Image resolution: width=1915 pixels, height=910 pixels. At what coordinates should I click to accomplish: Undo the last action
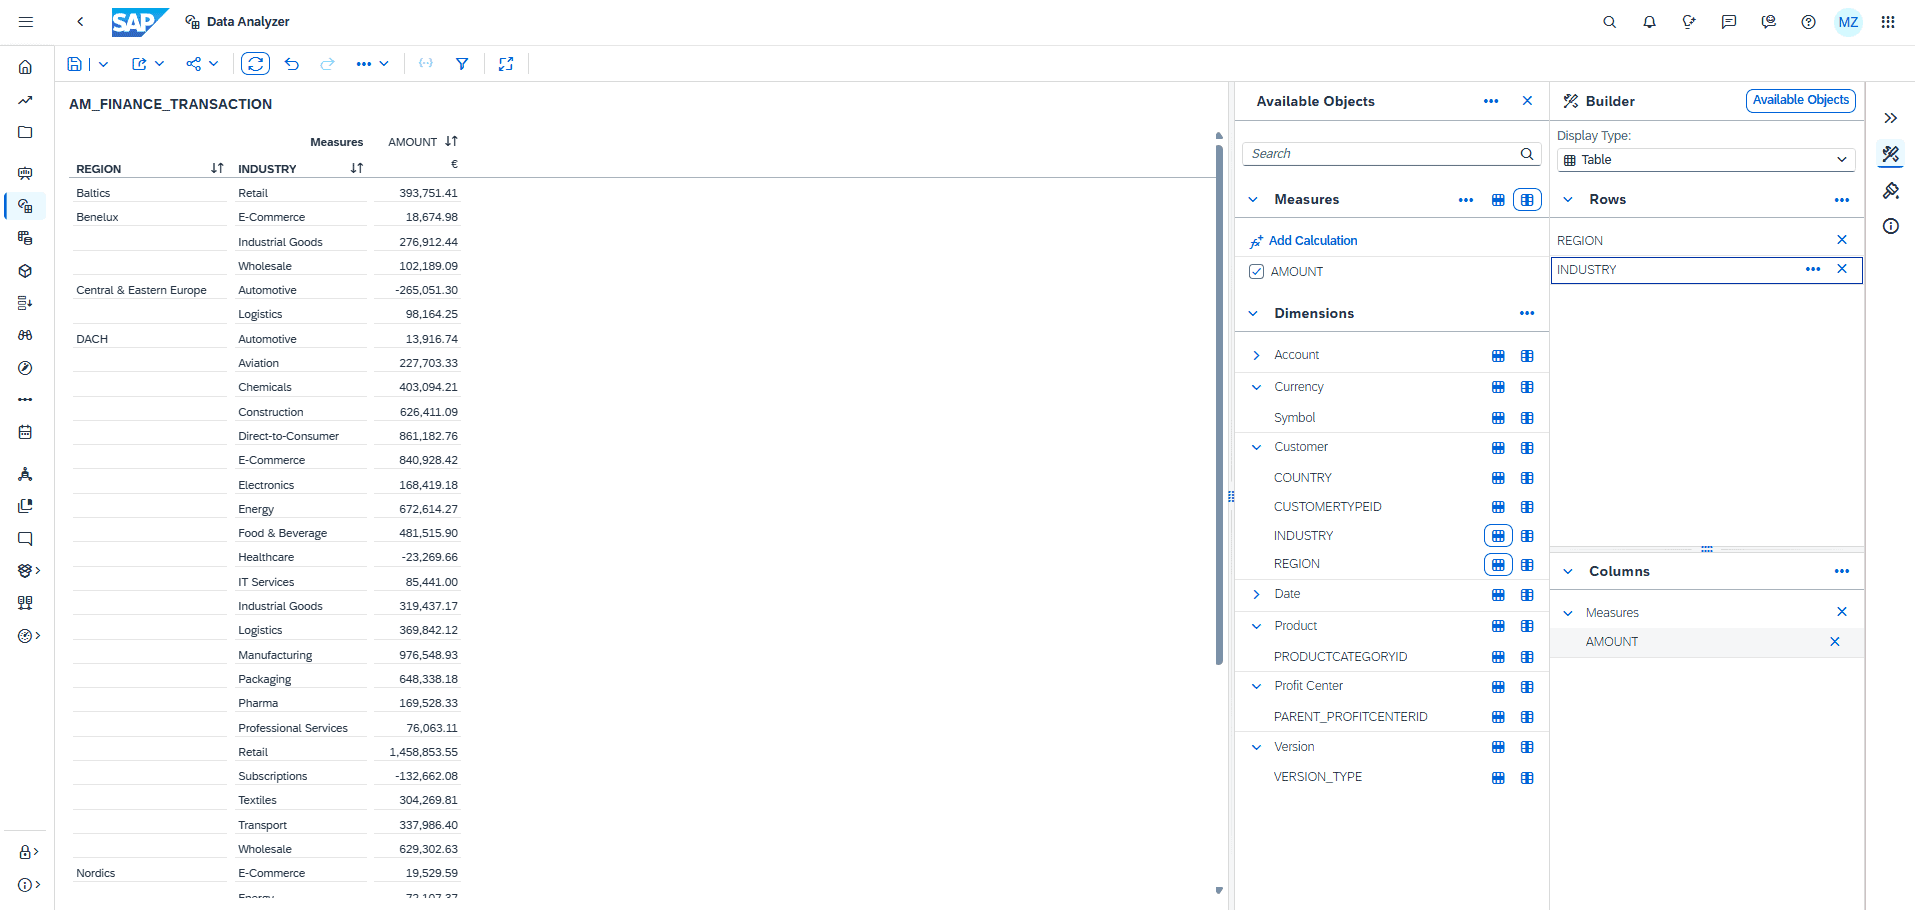[292, 64]
